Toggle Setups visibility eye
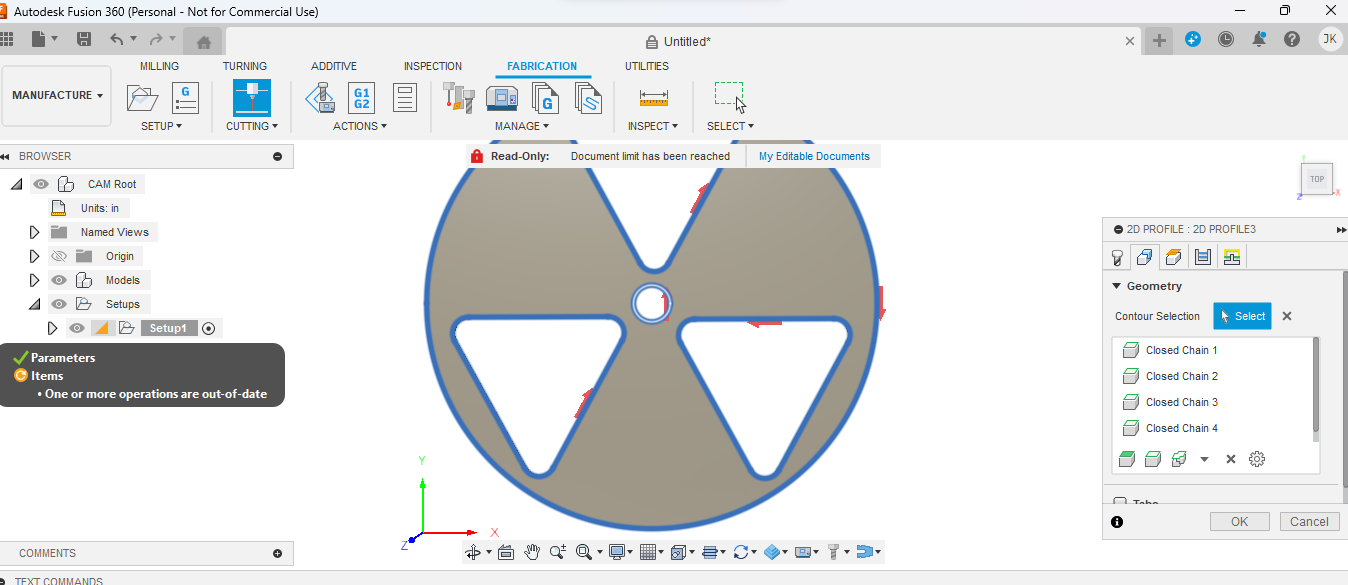Image resolution: width=1348 pixels, height=585 pixels. pos(59,304)
